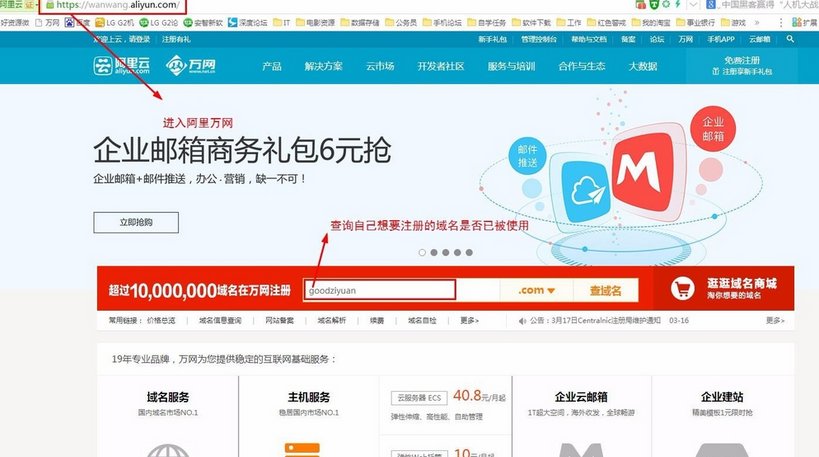Click the Aliyun logo in the header
This screenshot has height=457, width=819.
pos(122,65)
